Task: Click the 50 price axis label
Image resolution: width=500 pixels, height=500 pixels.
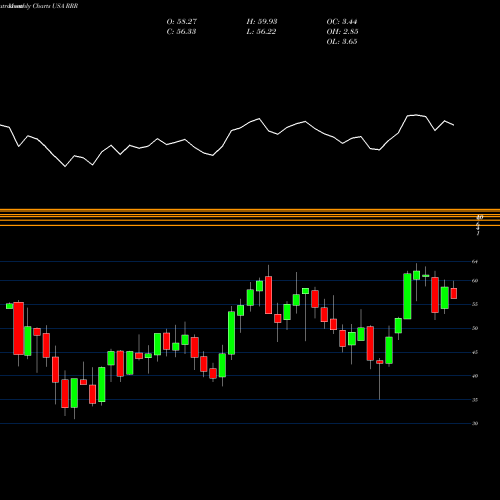Action: click(475, 328)
